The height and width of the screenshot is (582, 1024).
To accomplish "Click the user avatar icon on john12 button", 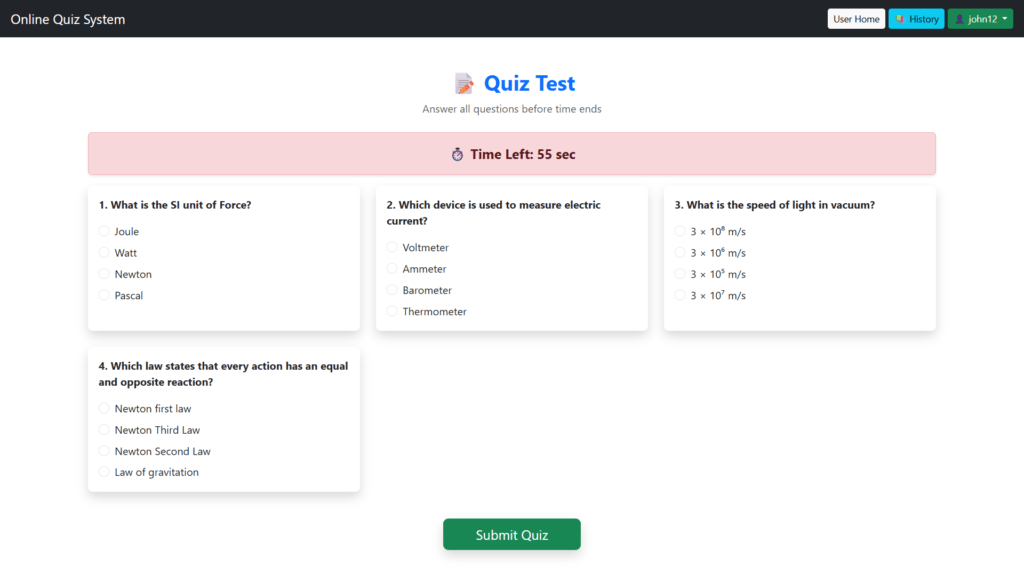I will pos(962,18).
